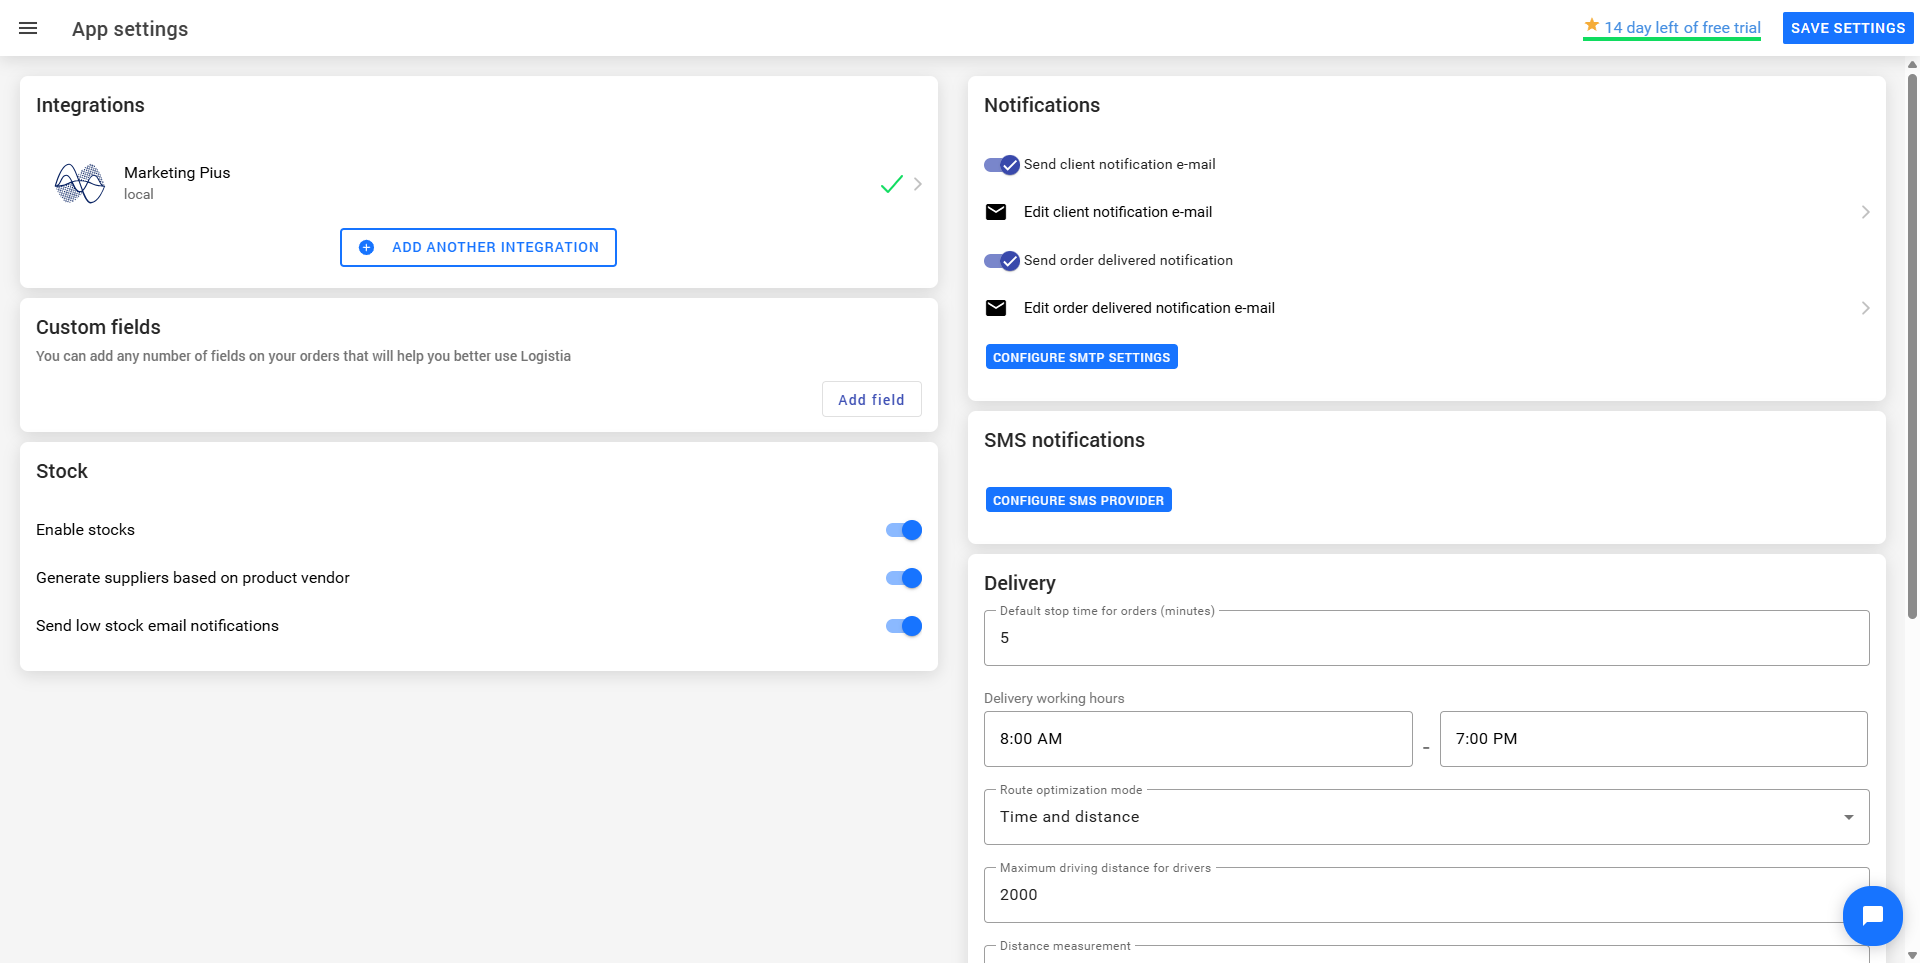Toggle Send client notification e-mail switch

(x=1002, y=165)
